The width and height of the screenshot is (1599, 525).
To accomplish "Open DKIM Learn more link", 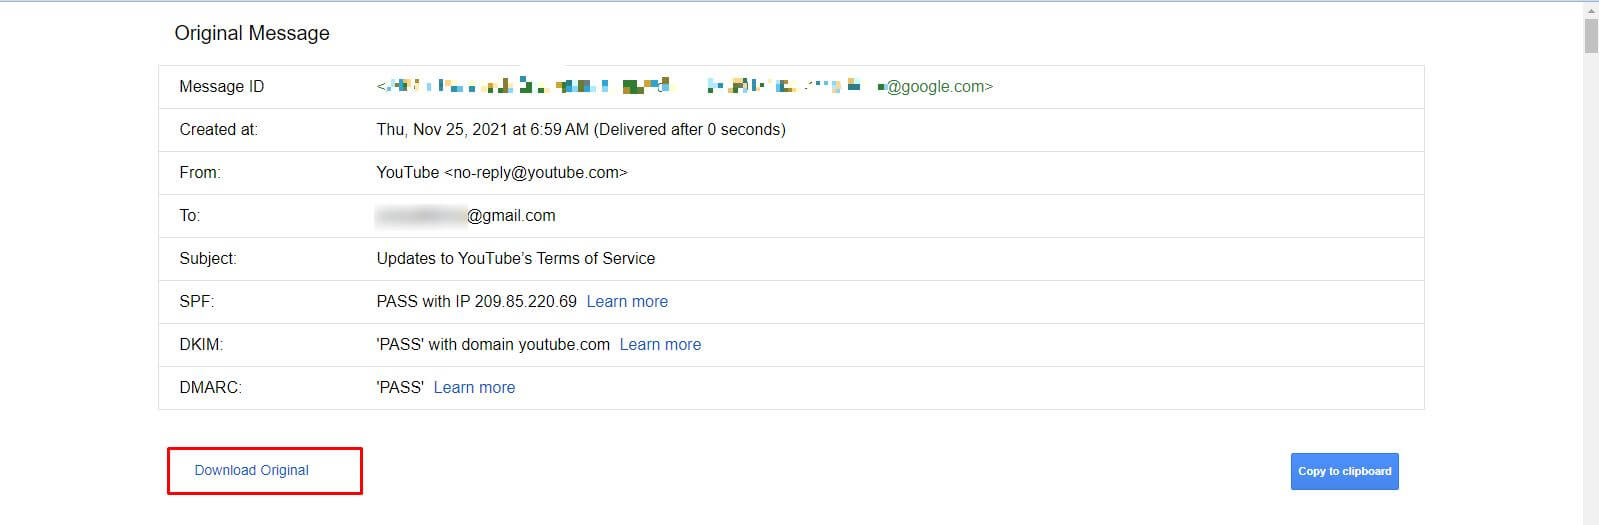I will coord(660,344).
